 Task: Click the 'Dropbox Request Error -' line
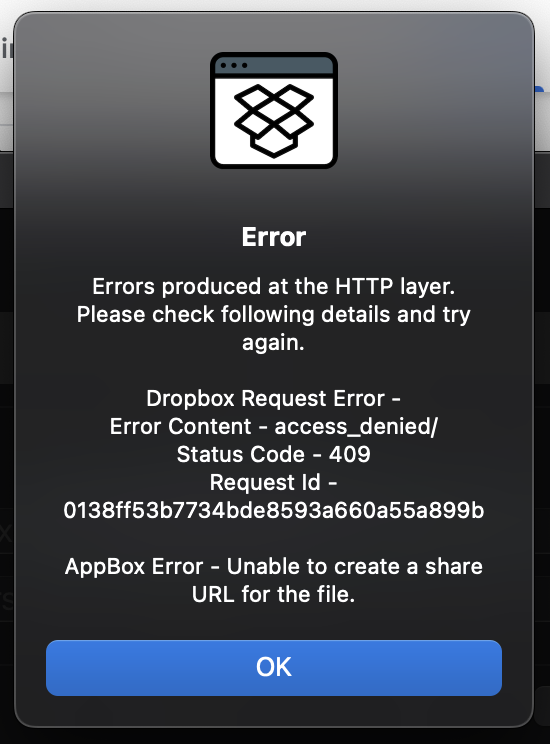[274, 399]
